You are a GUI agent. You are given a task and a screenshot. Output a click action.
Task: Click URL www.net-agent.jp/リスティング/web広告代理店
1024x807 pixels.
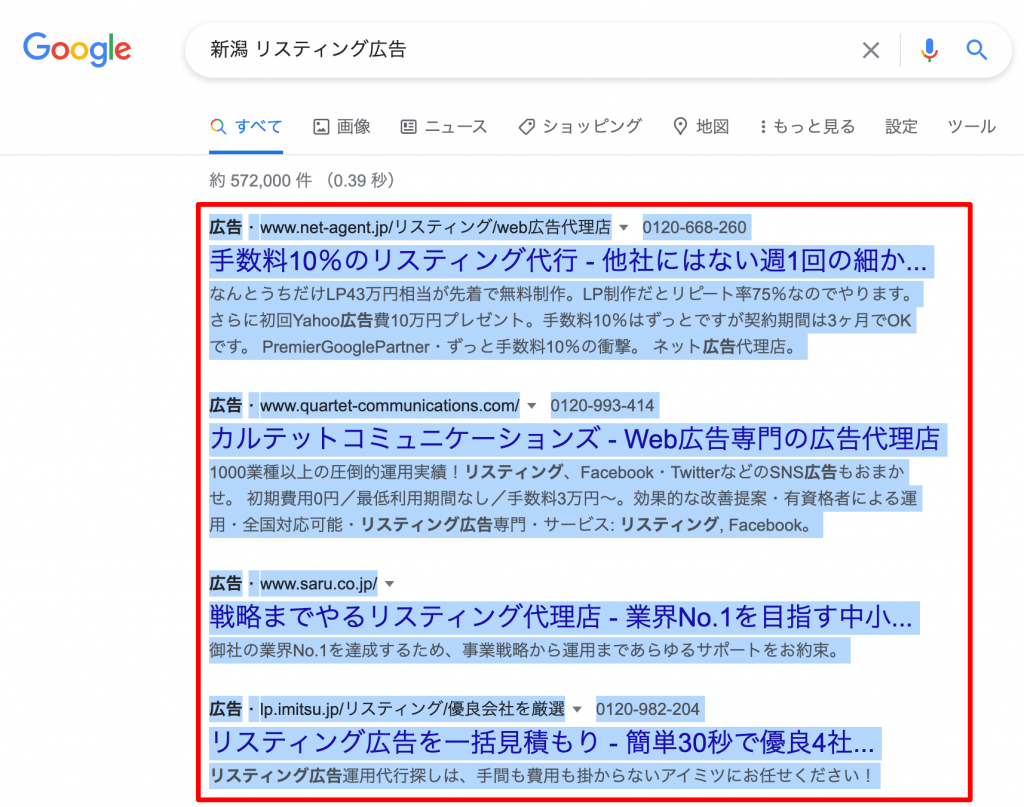pyautogui.click(x=436, y=227)
